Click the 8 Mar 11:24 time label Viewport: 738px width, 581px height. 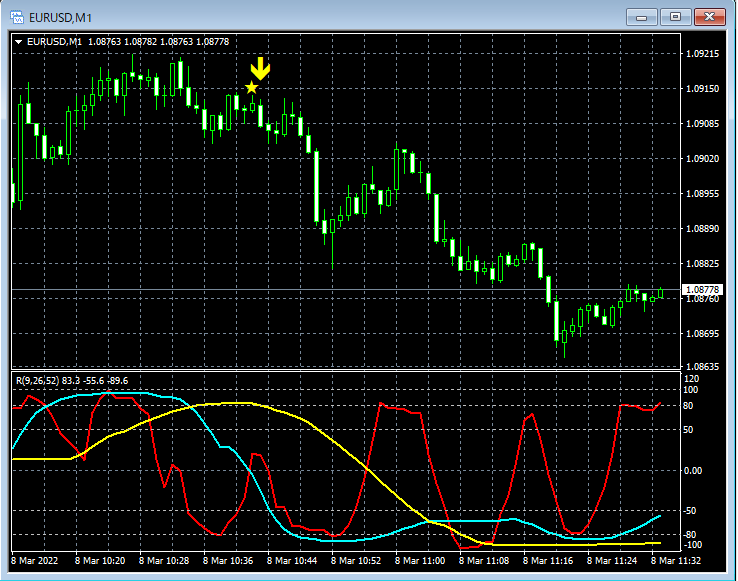[612, 561]
